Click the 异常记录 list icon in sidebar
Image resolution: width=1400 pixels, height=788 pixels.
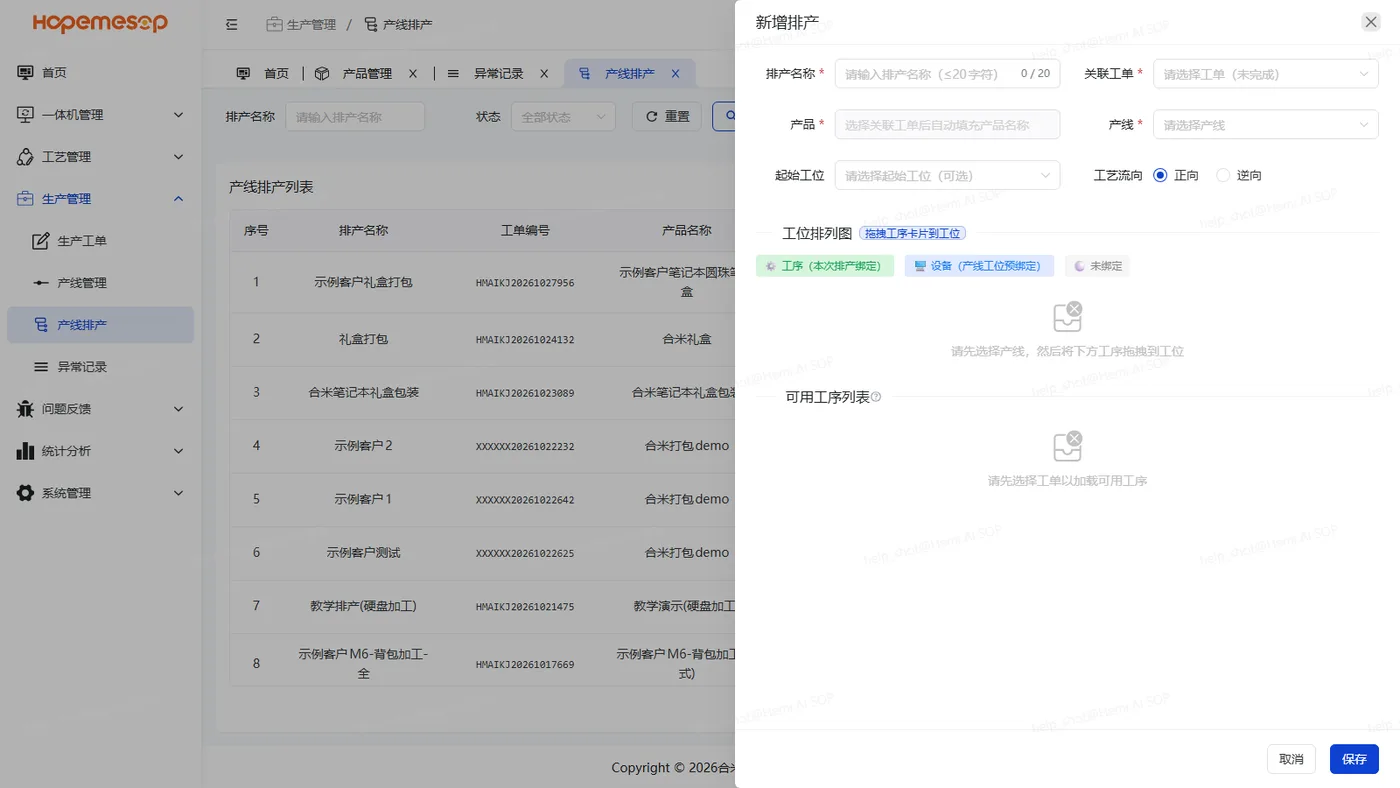[x=41, y=367]
